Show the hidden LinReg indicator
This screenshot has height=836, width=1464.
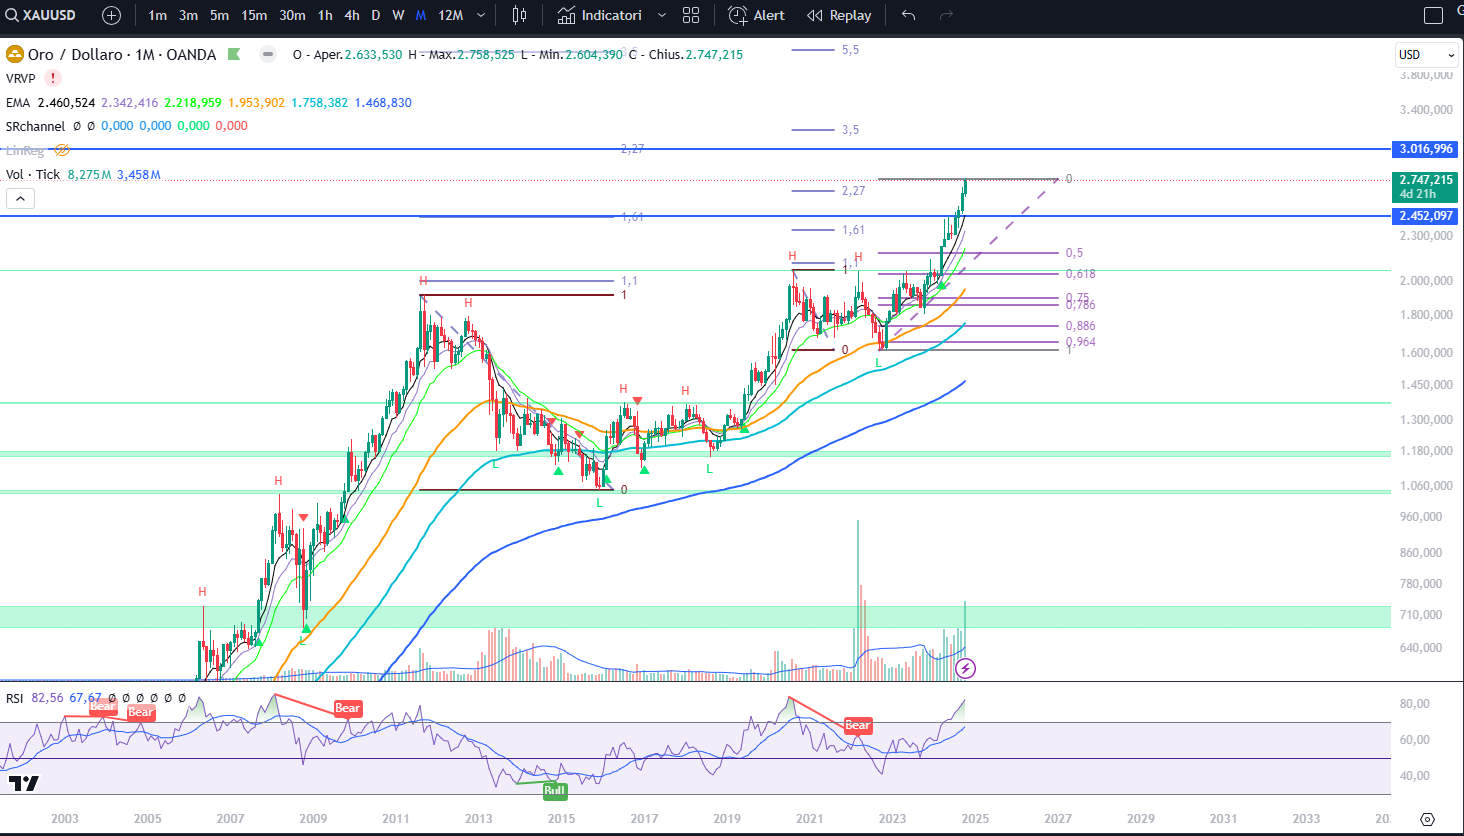pos(62,150)
